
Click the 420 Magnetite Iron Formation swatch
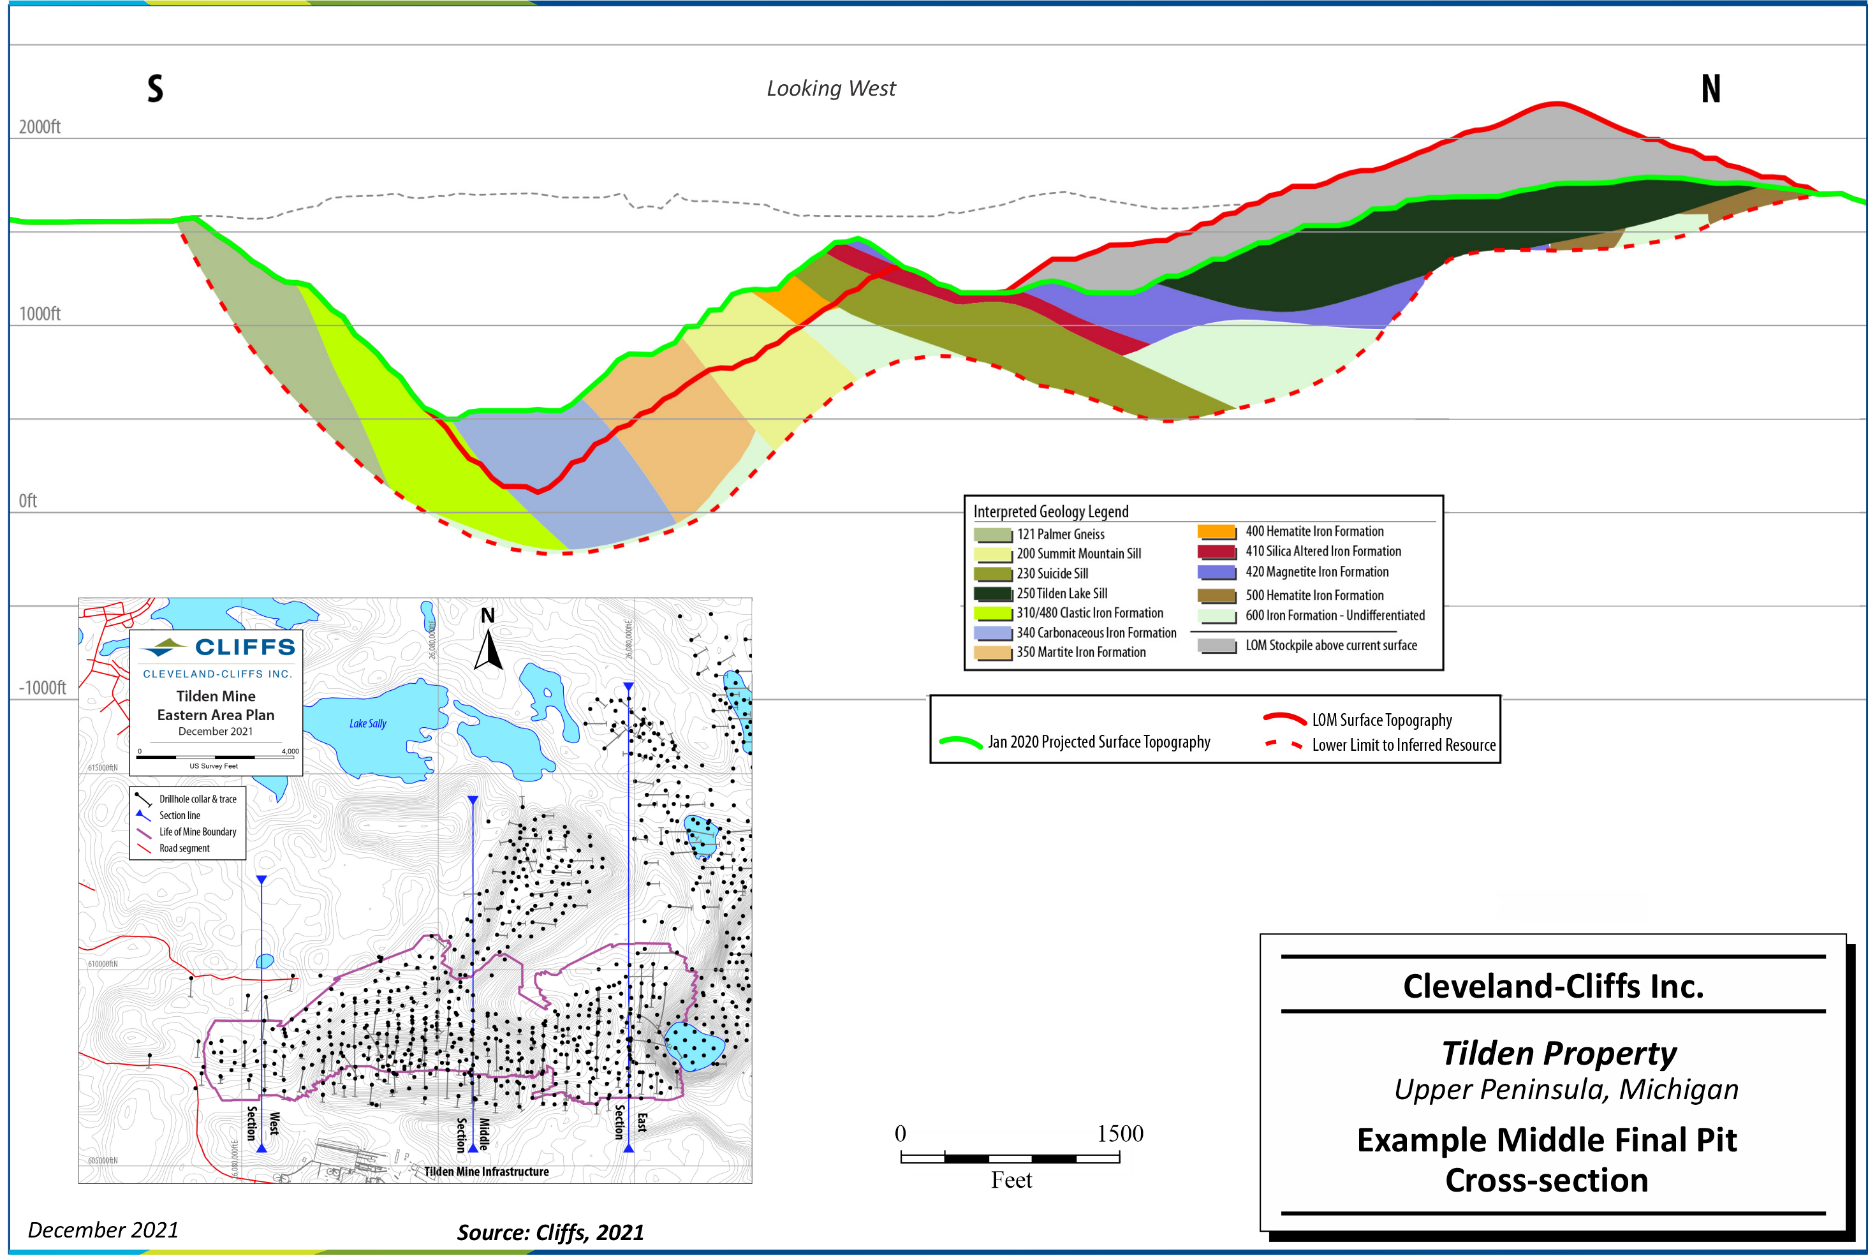tap(1217, 573)
